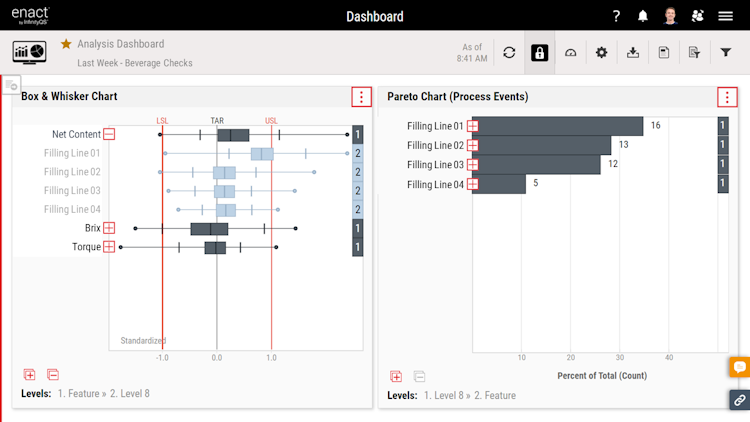Click the link icon at the bottom right
This screenshot has height=422, width=750.
(740, 400)
